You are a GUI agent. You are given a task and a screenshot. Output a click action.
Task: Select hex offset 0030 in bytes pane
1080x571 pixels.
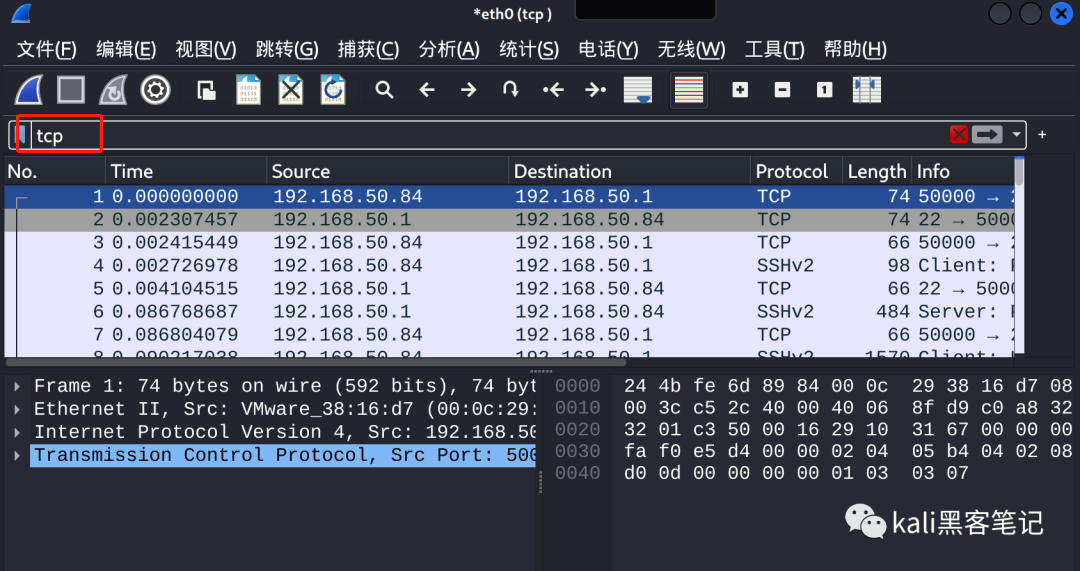point(577,452)
